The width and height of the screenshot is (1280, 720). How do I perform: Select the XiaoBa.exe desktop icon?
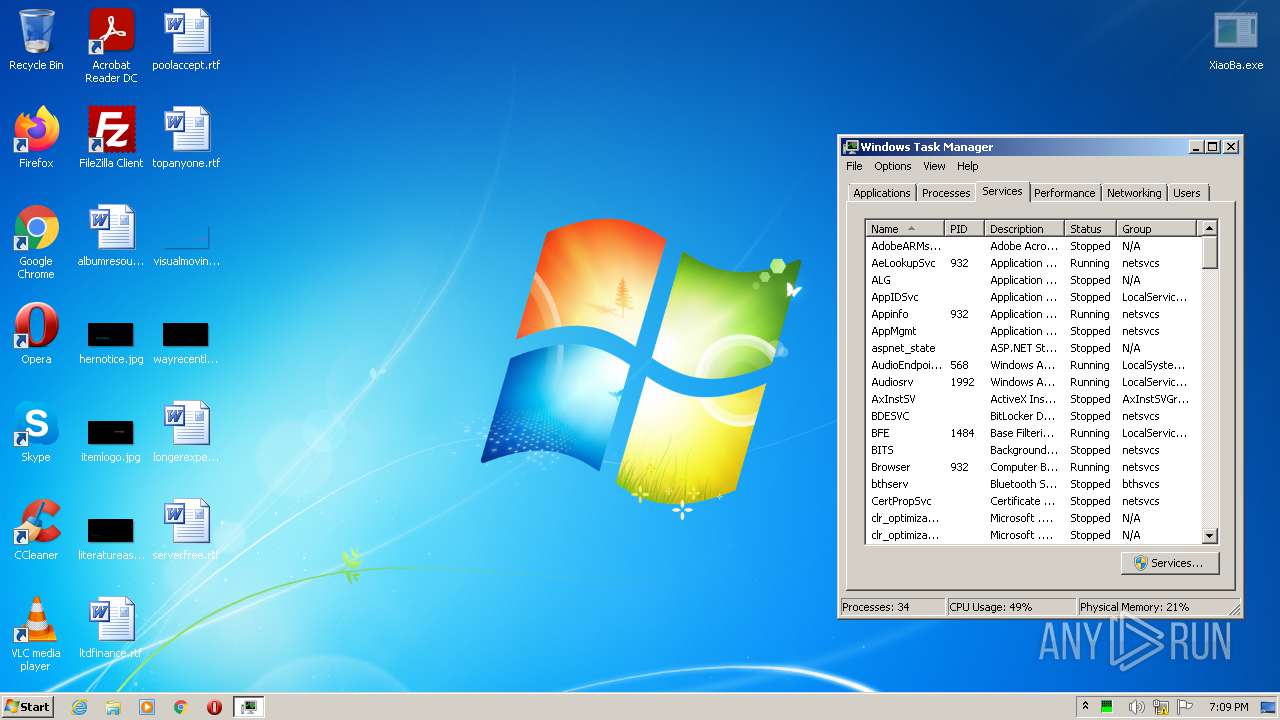1236,40
